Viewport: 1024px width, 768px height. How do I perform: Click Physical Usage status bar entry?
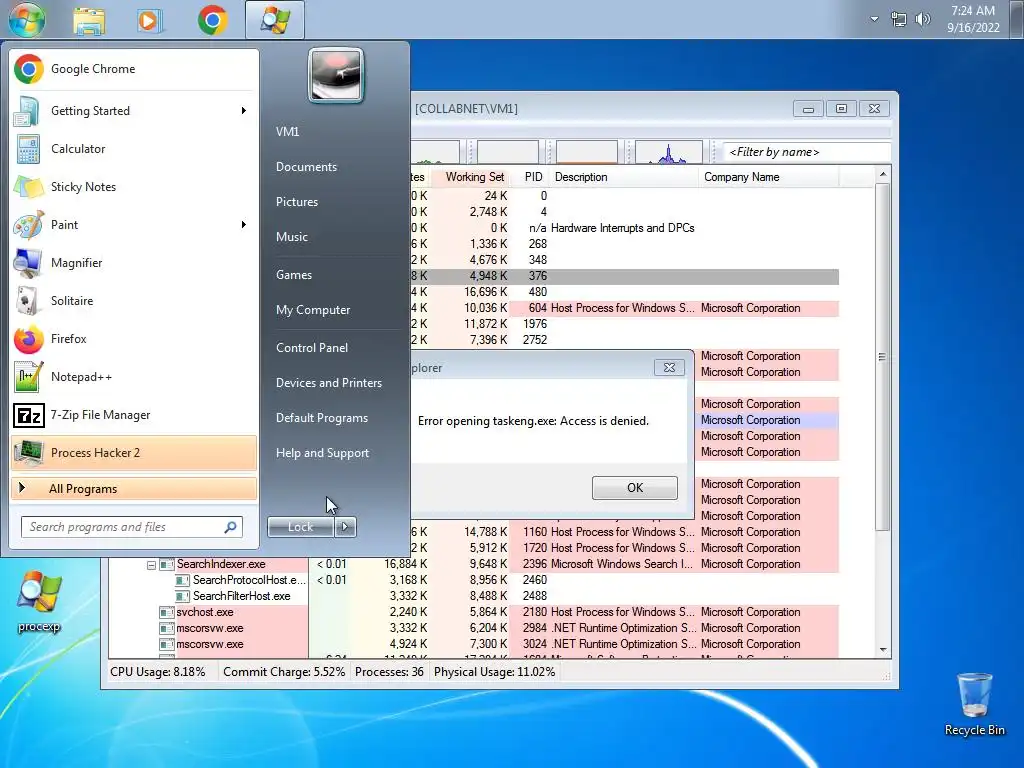(x=494, y=672)
